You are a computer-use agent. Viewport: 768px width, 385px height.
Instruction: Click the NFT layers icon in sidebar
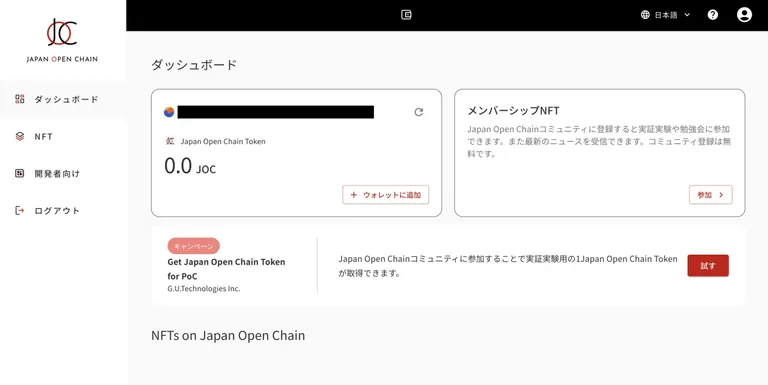[20, 136]
